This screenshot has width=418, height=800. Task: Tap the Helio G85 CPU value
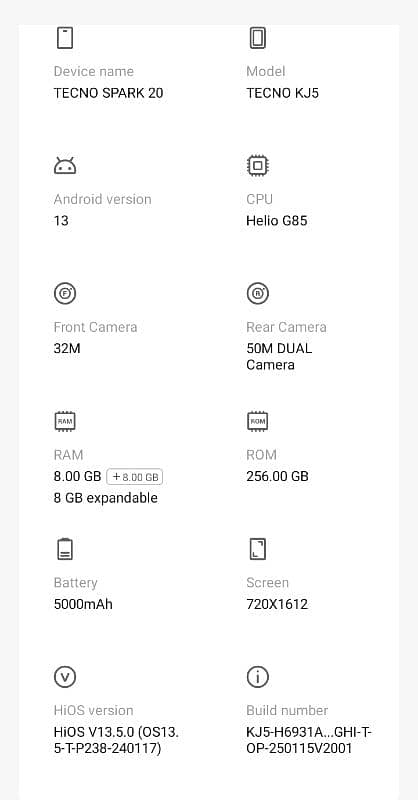pyautogui.click(x=277, y=221)
